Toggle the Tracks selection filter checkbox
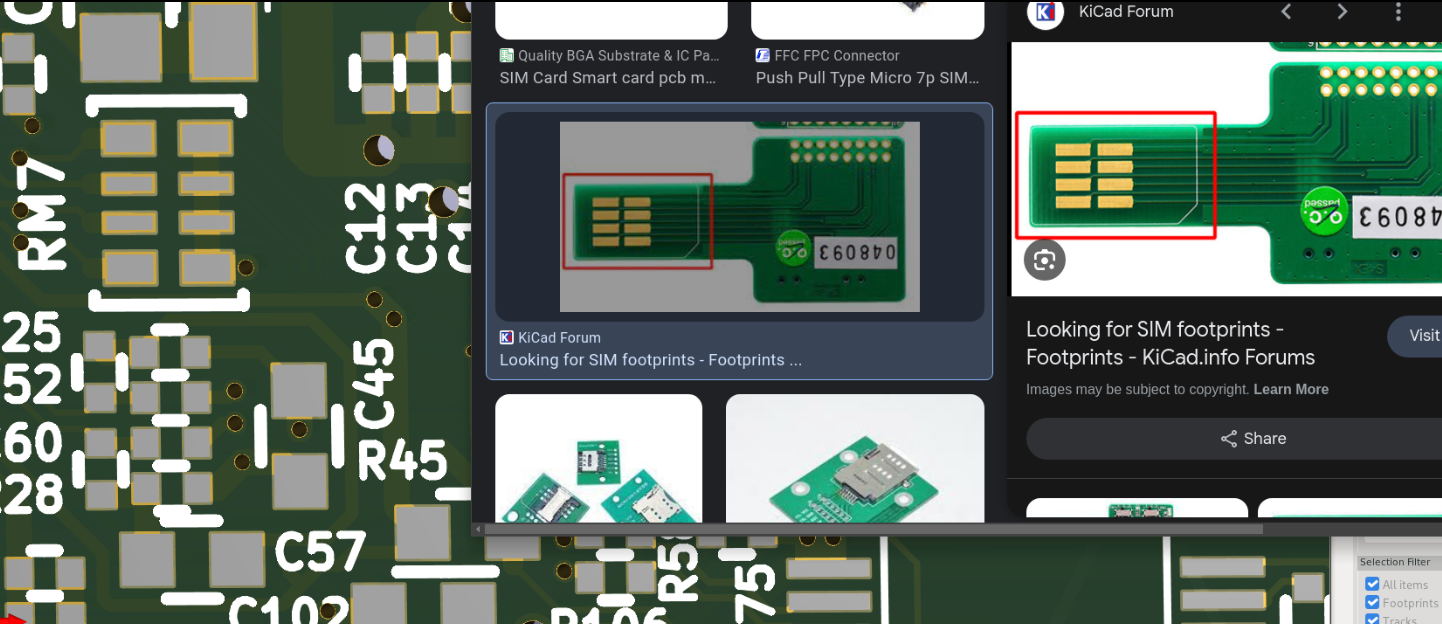Viewport: 1442px width, 624px height. coord(1372,619)
